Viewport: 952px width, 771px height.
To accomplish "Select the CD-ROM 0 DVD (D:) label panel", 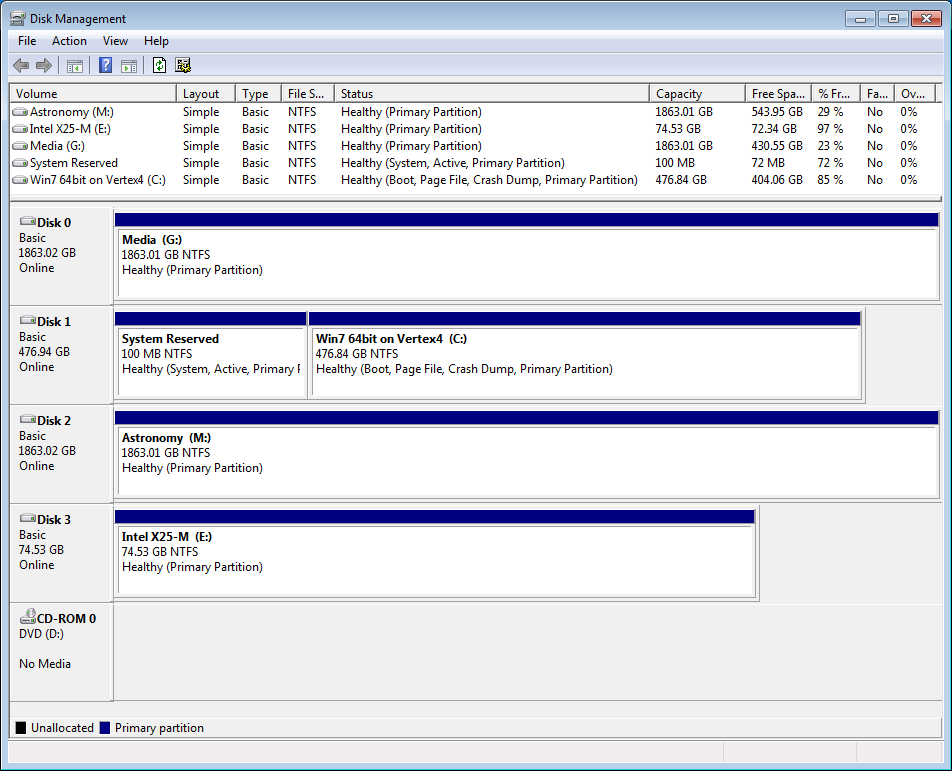I will [61, 652].
